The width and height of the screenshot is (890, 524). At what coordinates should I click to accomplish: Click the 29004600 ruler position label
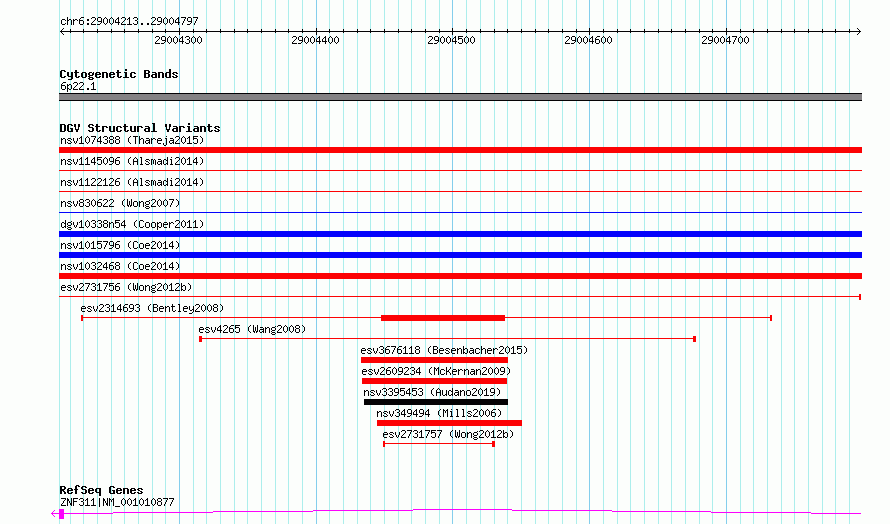[x=588, y=40]
